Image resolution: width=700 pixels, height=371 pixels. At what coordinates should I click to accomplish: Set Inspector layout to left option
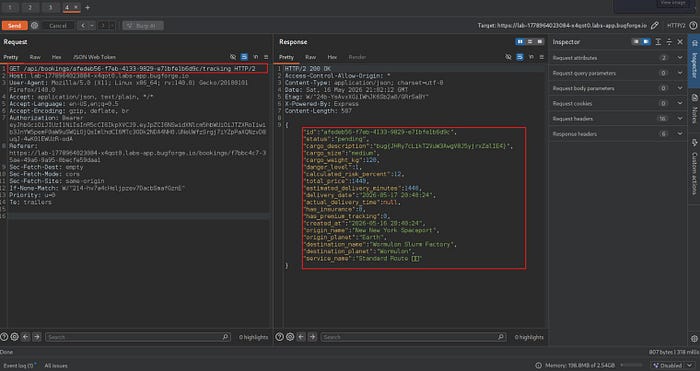(x=636, y=42)
